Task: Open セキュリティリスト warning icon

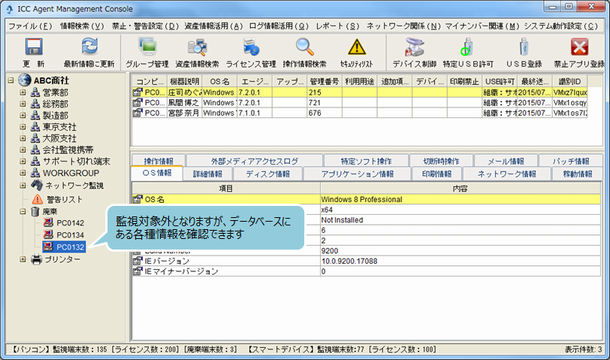Action: 357,47
